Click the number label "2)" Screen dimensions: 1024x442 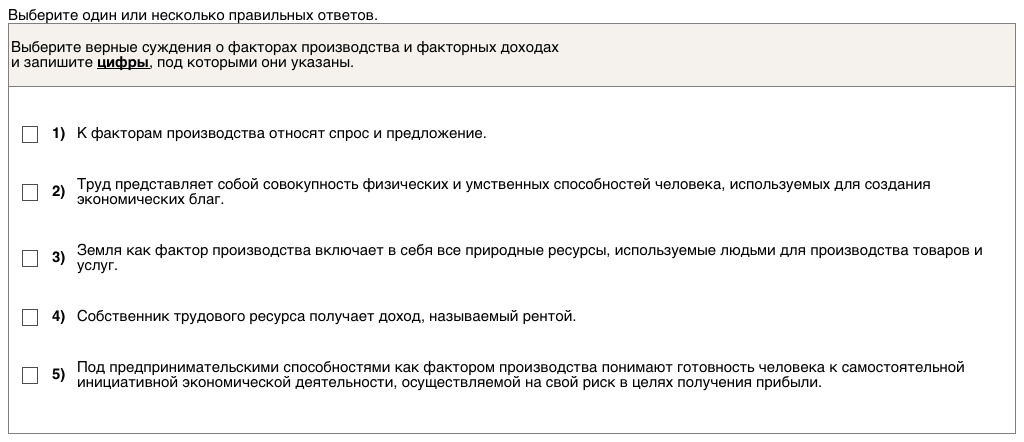pos(58,192)
